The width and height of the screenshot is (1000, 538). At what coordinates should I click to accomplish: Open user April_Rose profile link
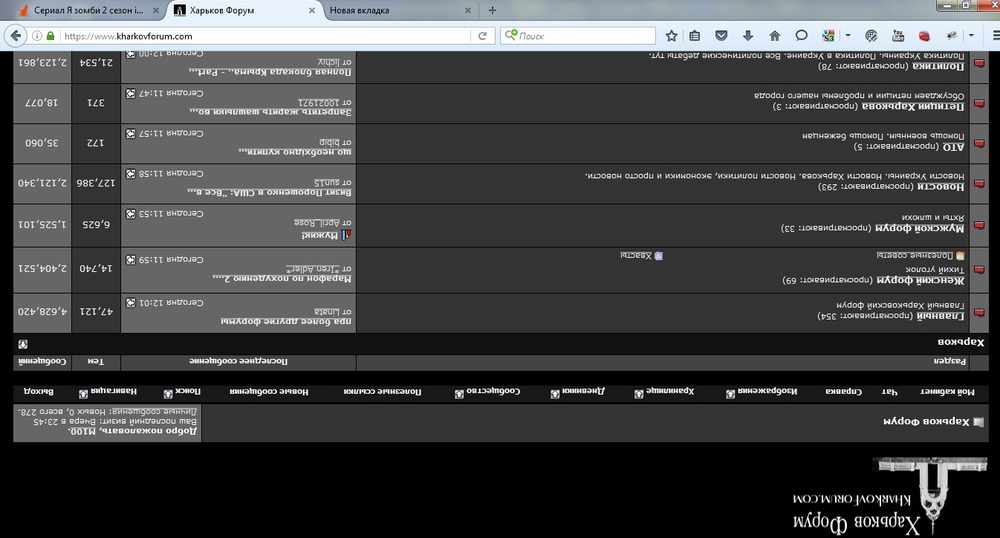tap(317, 222)
